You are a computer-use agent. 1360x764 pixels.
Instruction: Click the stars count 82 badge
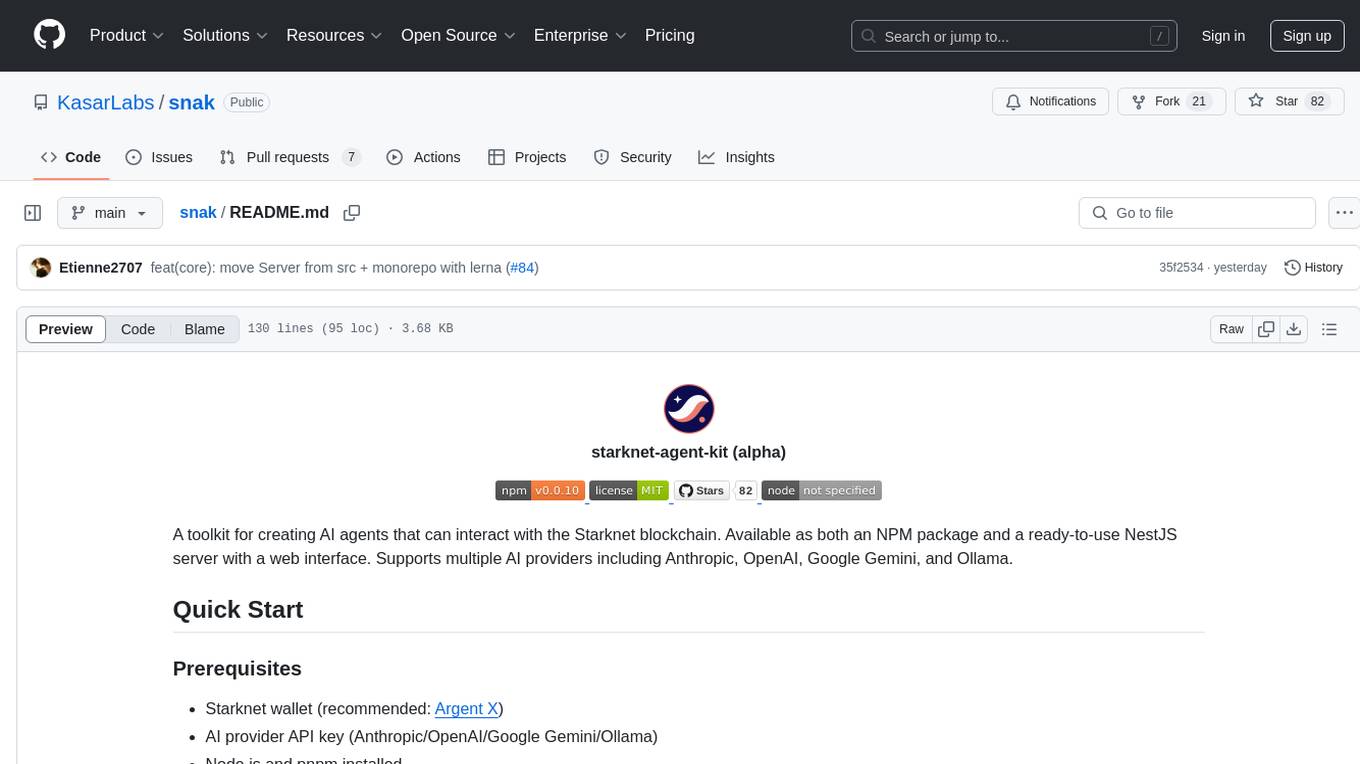[746, 490]
